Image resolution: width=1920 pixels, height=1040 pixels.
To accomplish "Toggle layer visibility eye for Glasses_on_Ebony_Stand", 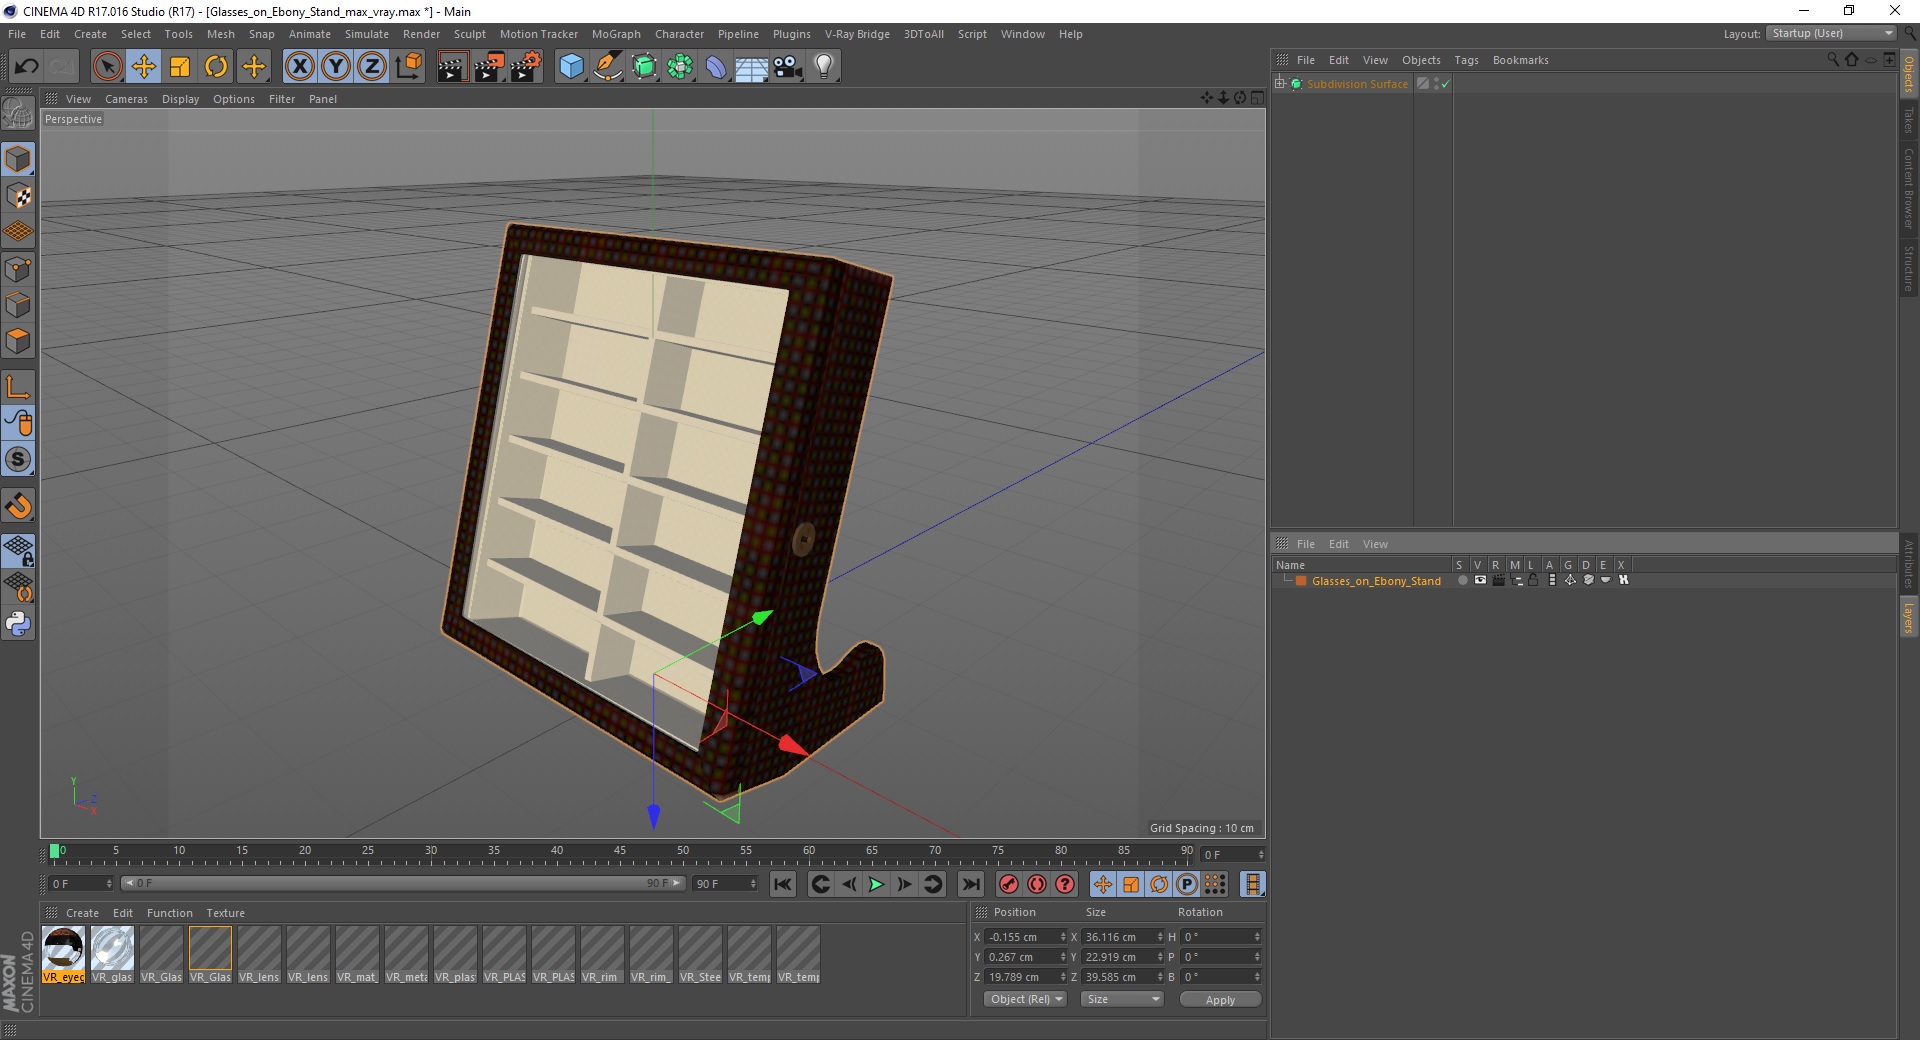I will [x=1480, y=580].
